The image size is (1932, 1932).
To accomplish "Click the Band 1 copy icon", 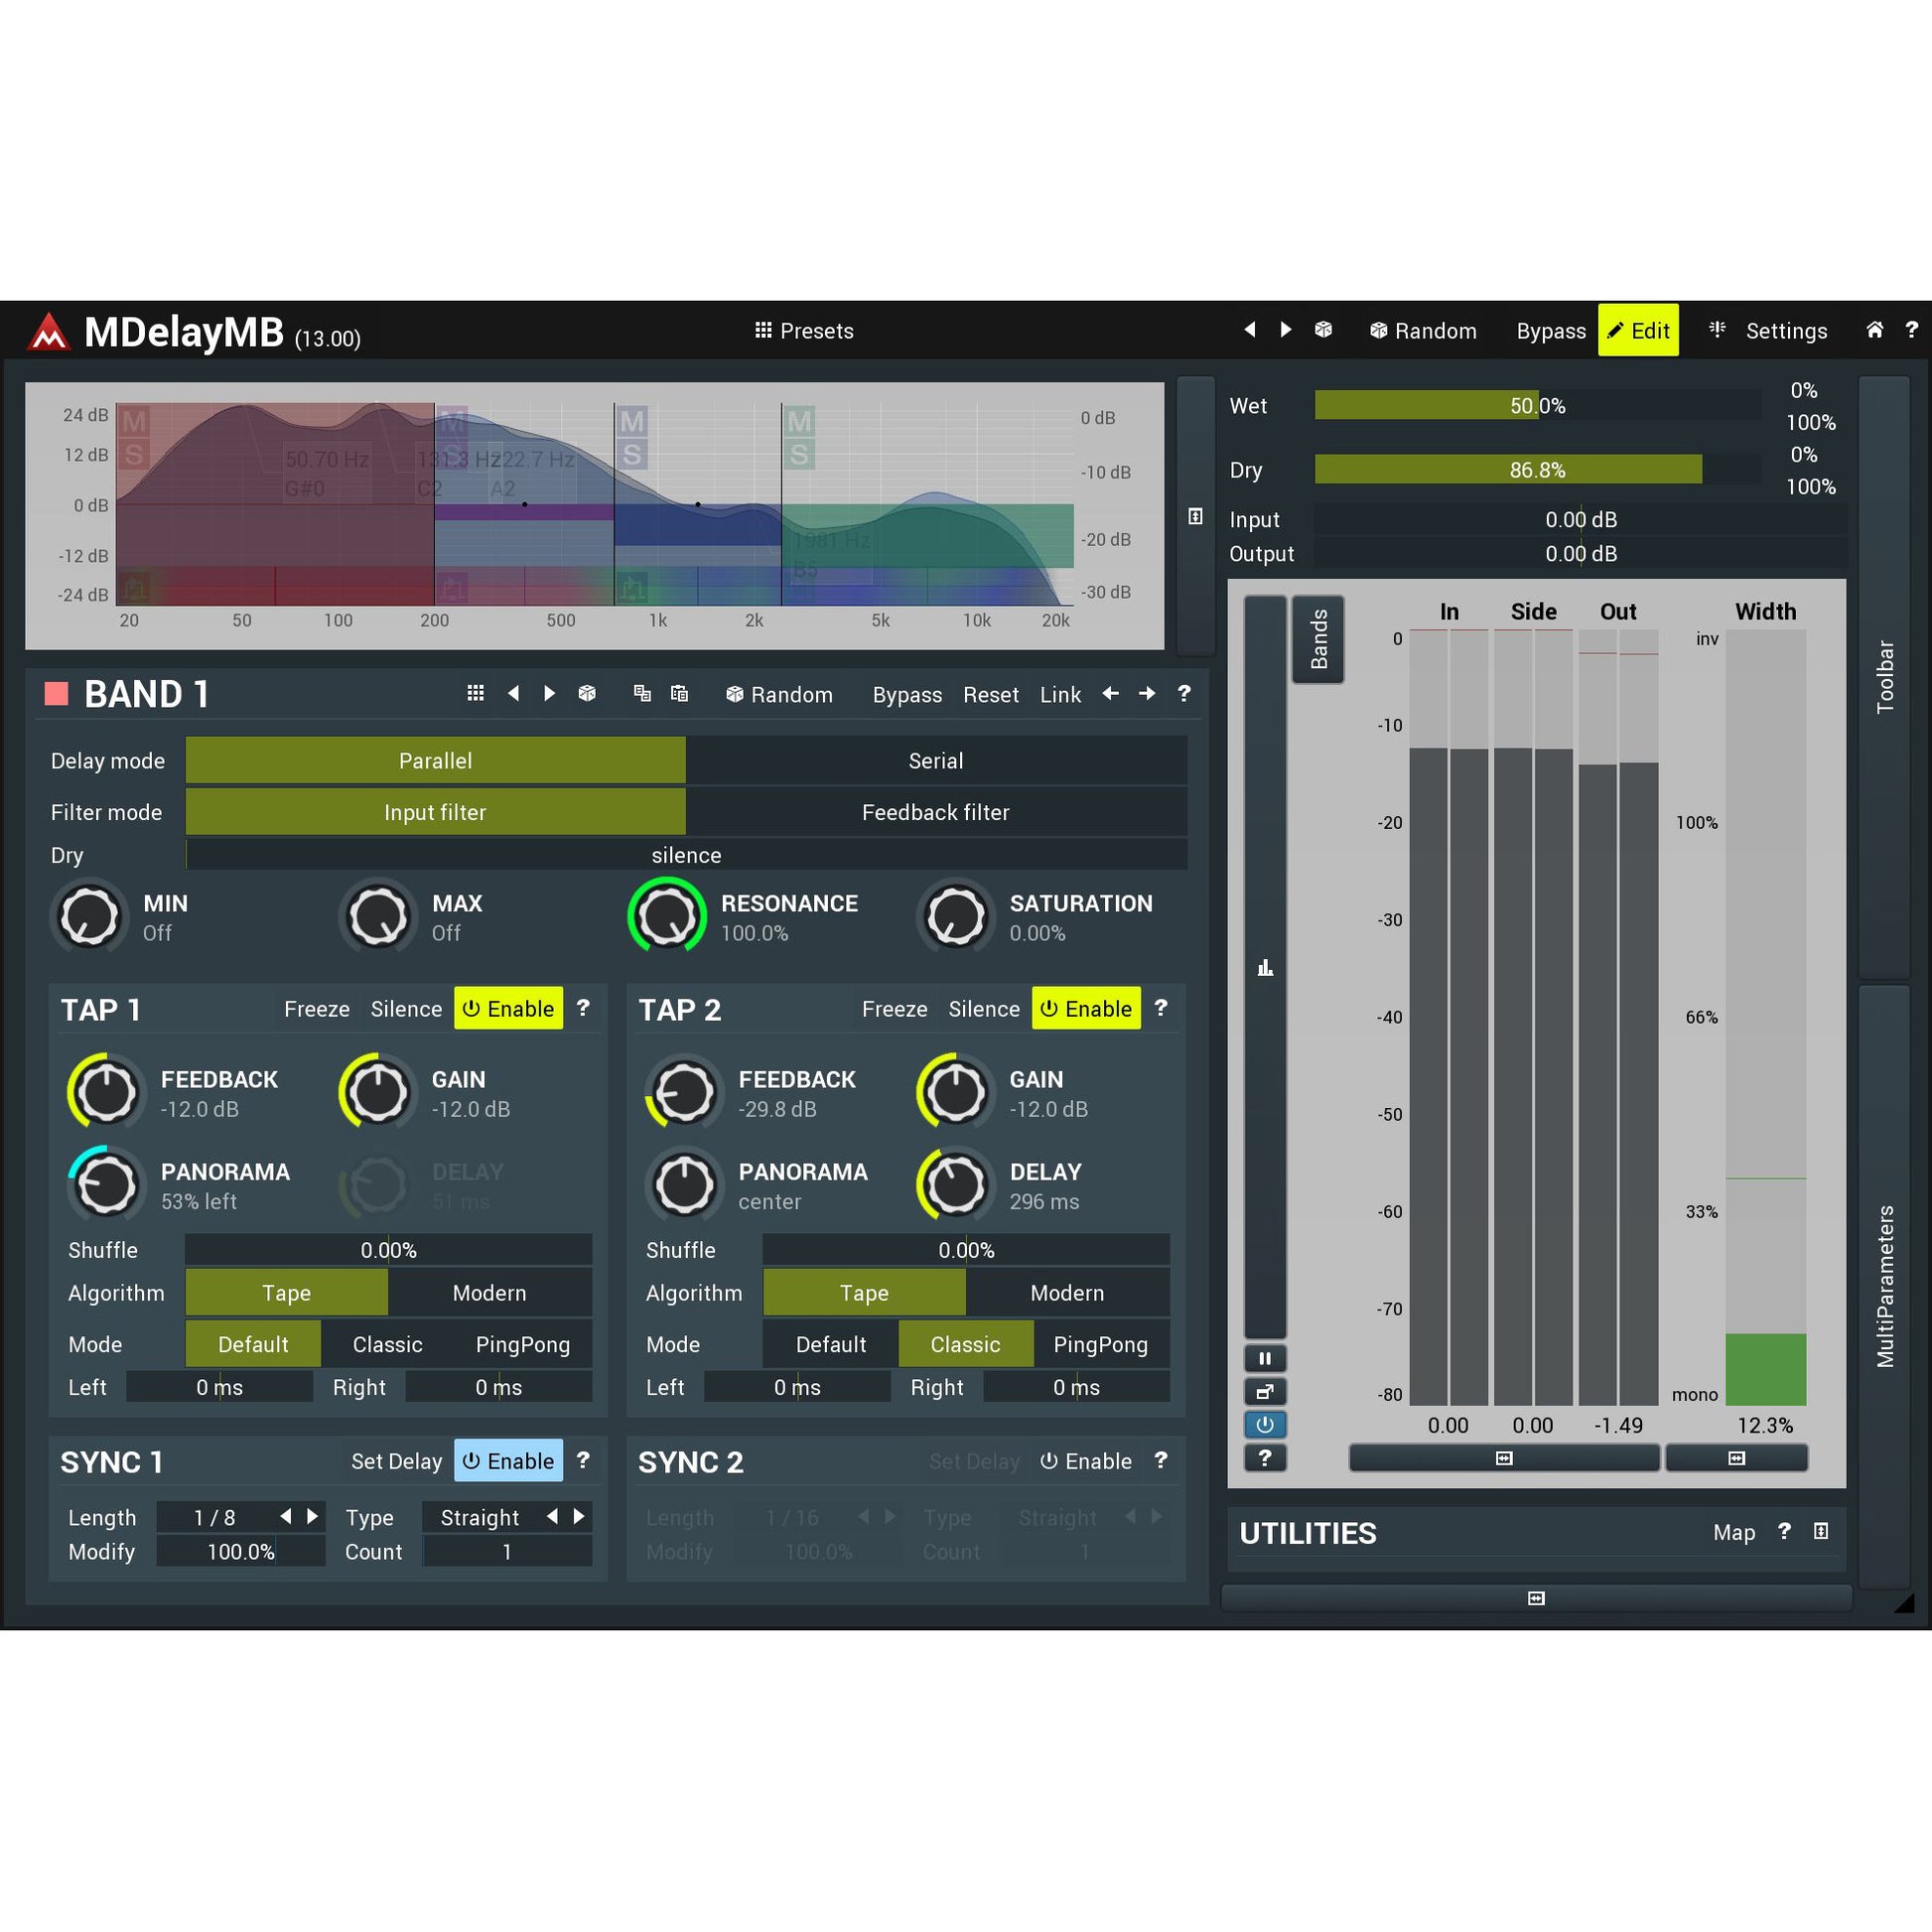I will point(642,694).
